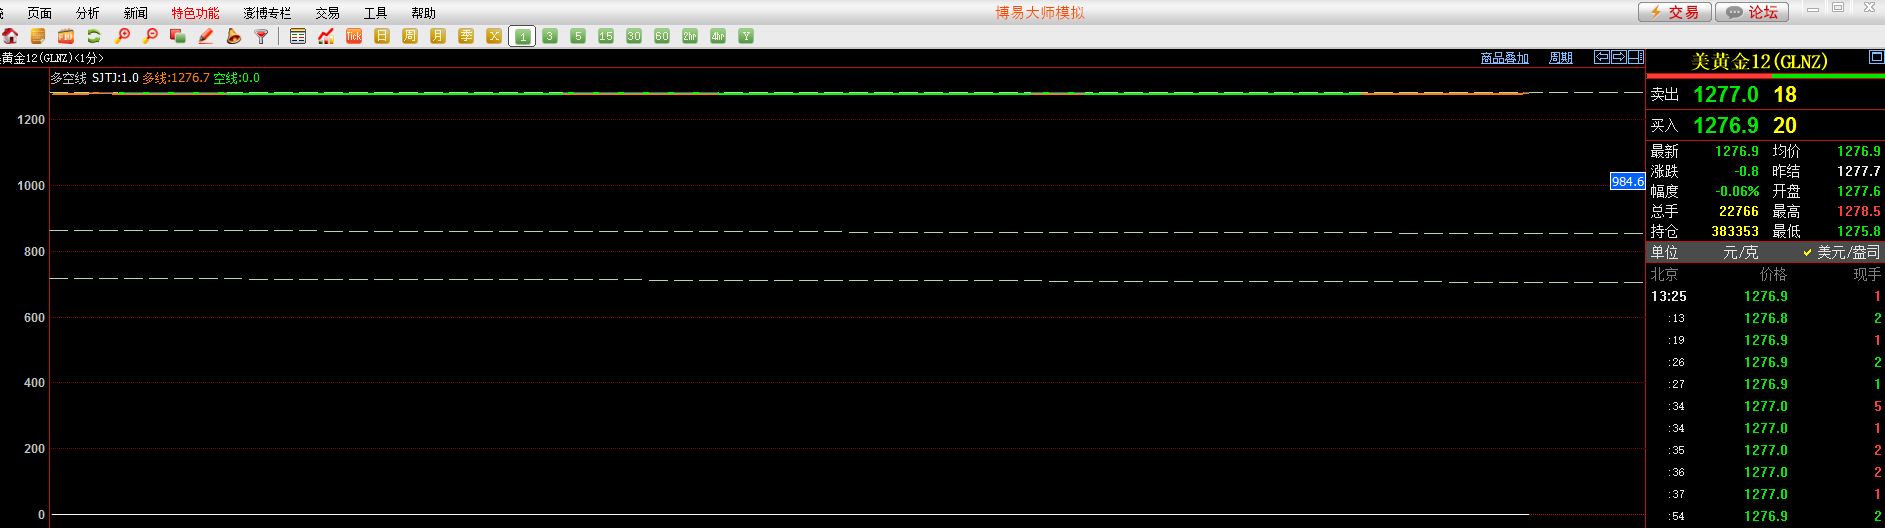The height and width of the screenshot is (528, 1885).
Task: Click the Home icon in toolbar
Action: click(10, 36)
